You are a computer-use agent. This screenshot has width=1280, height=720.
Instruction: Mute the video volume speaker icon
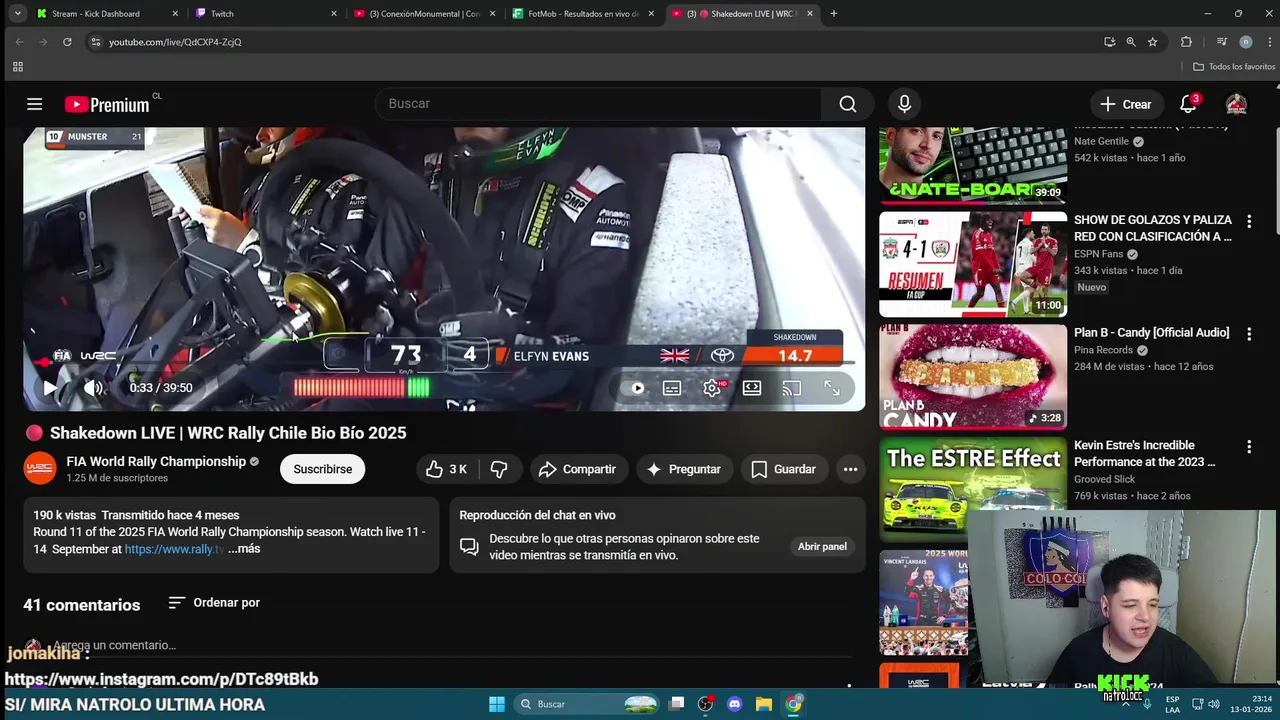93,388
